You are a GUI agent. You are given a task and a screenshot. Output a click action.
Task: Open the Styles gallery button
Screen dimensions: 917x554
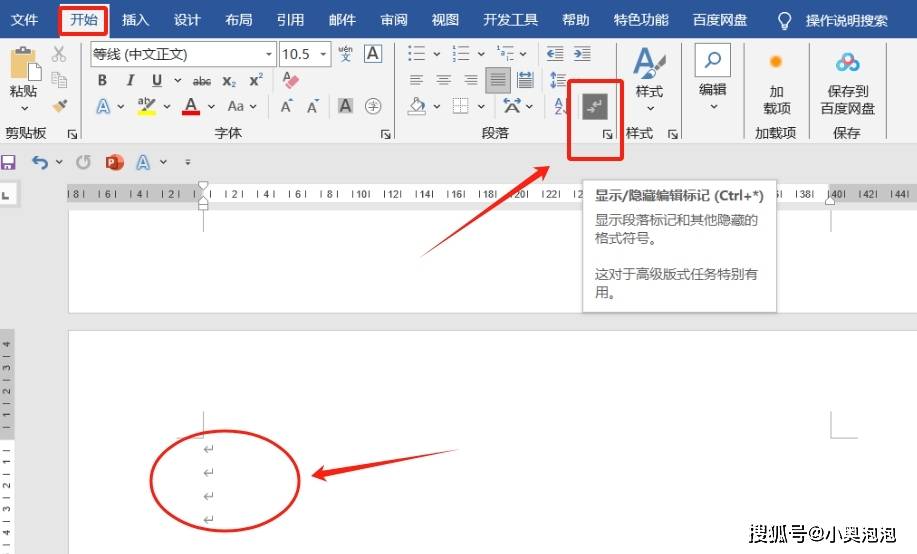tap(650, 80)
